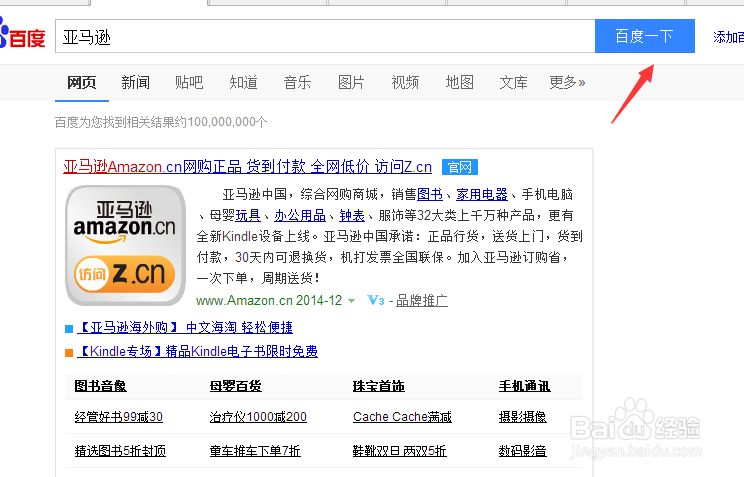744x477 pixels.
Task: Click the result count text 100,000,000个
Action: (x=227, y=122)
